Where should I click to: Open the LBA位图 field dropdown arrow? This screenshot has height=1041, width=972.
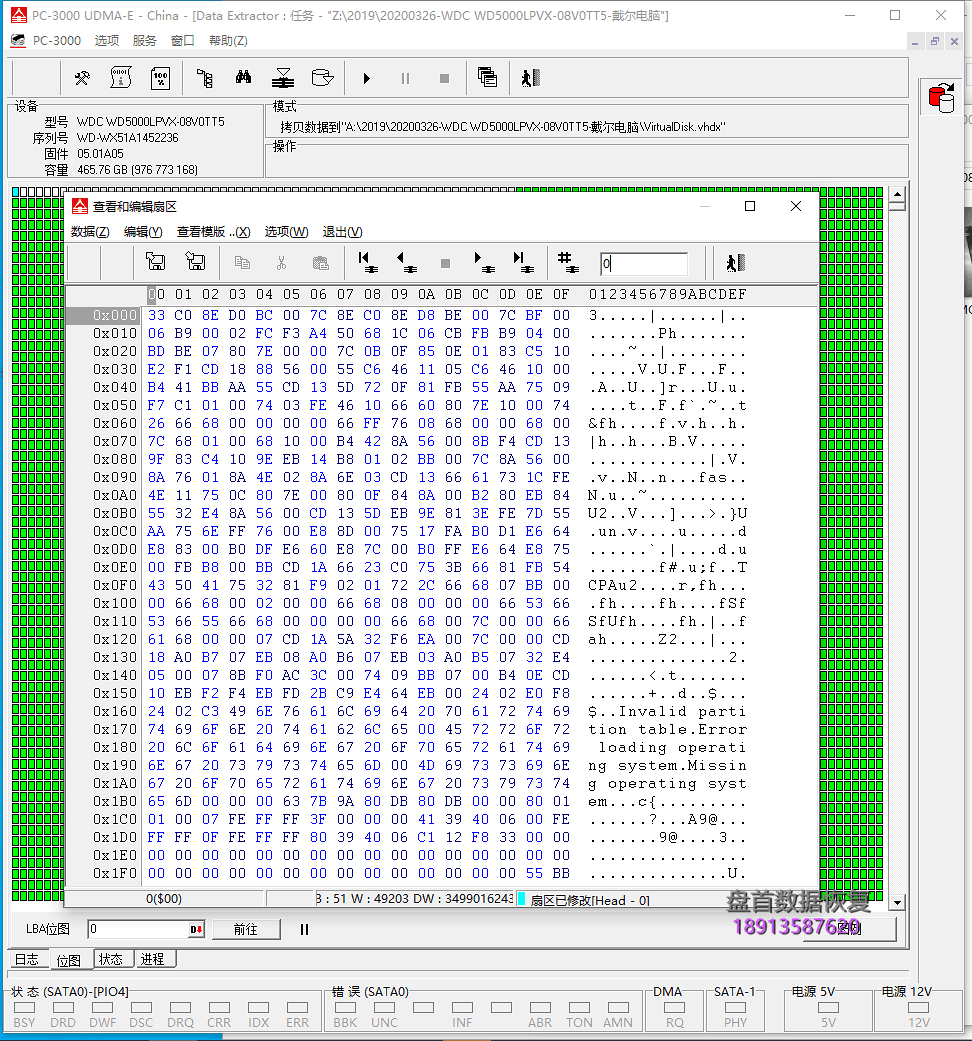[197, 929]
